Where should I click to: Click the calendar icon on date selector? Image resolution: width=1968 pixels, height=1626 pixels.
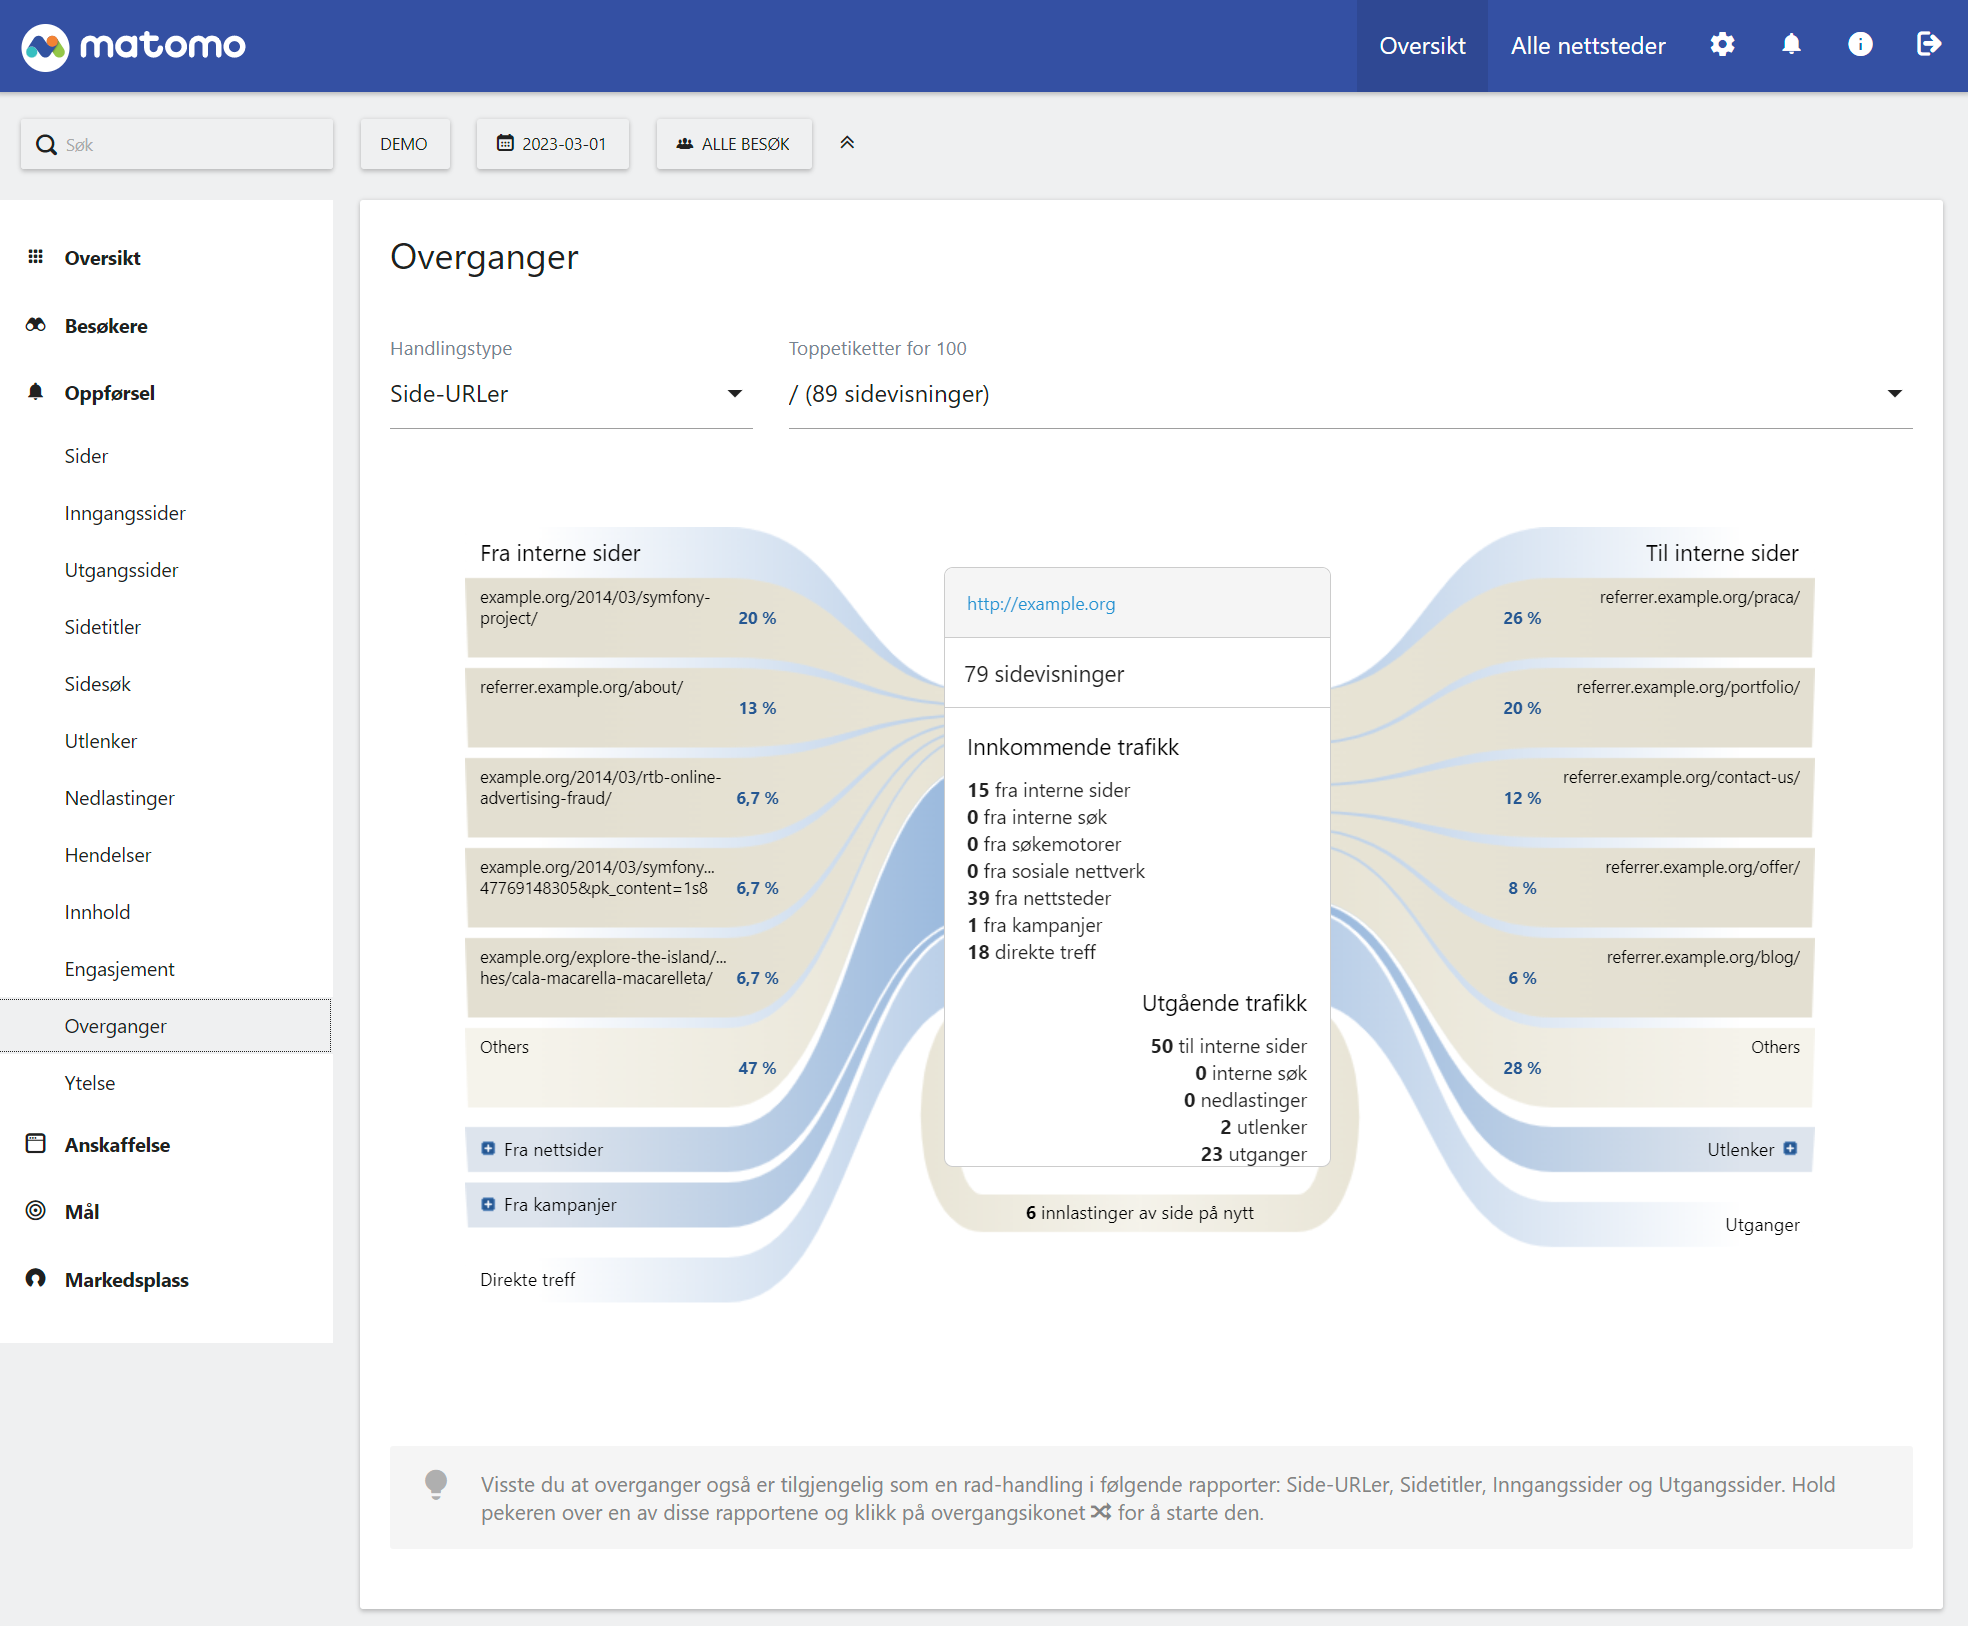(x=506, y=143)
